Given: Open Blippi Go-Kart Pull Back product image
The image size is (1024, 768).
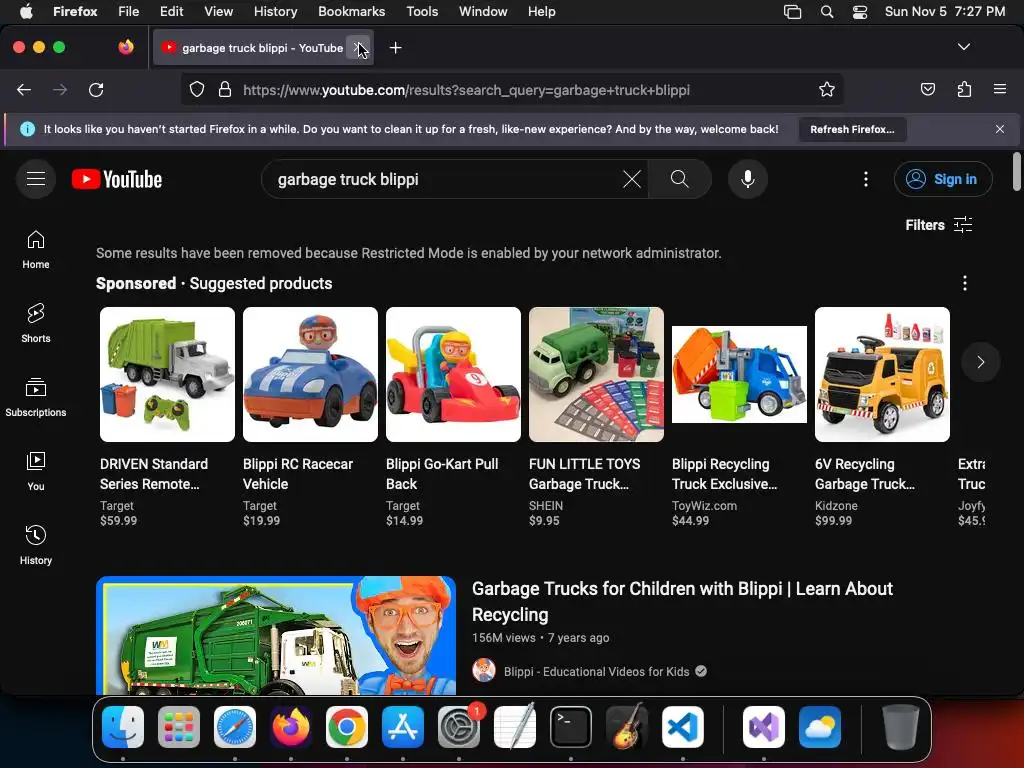Looking at the screenshot, I should 453,374.
